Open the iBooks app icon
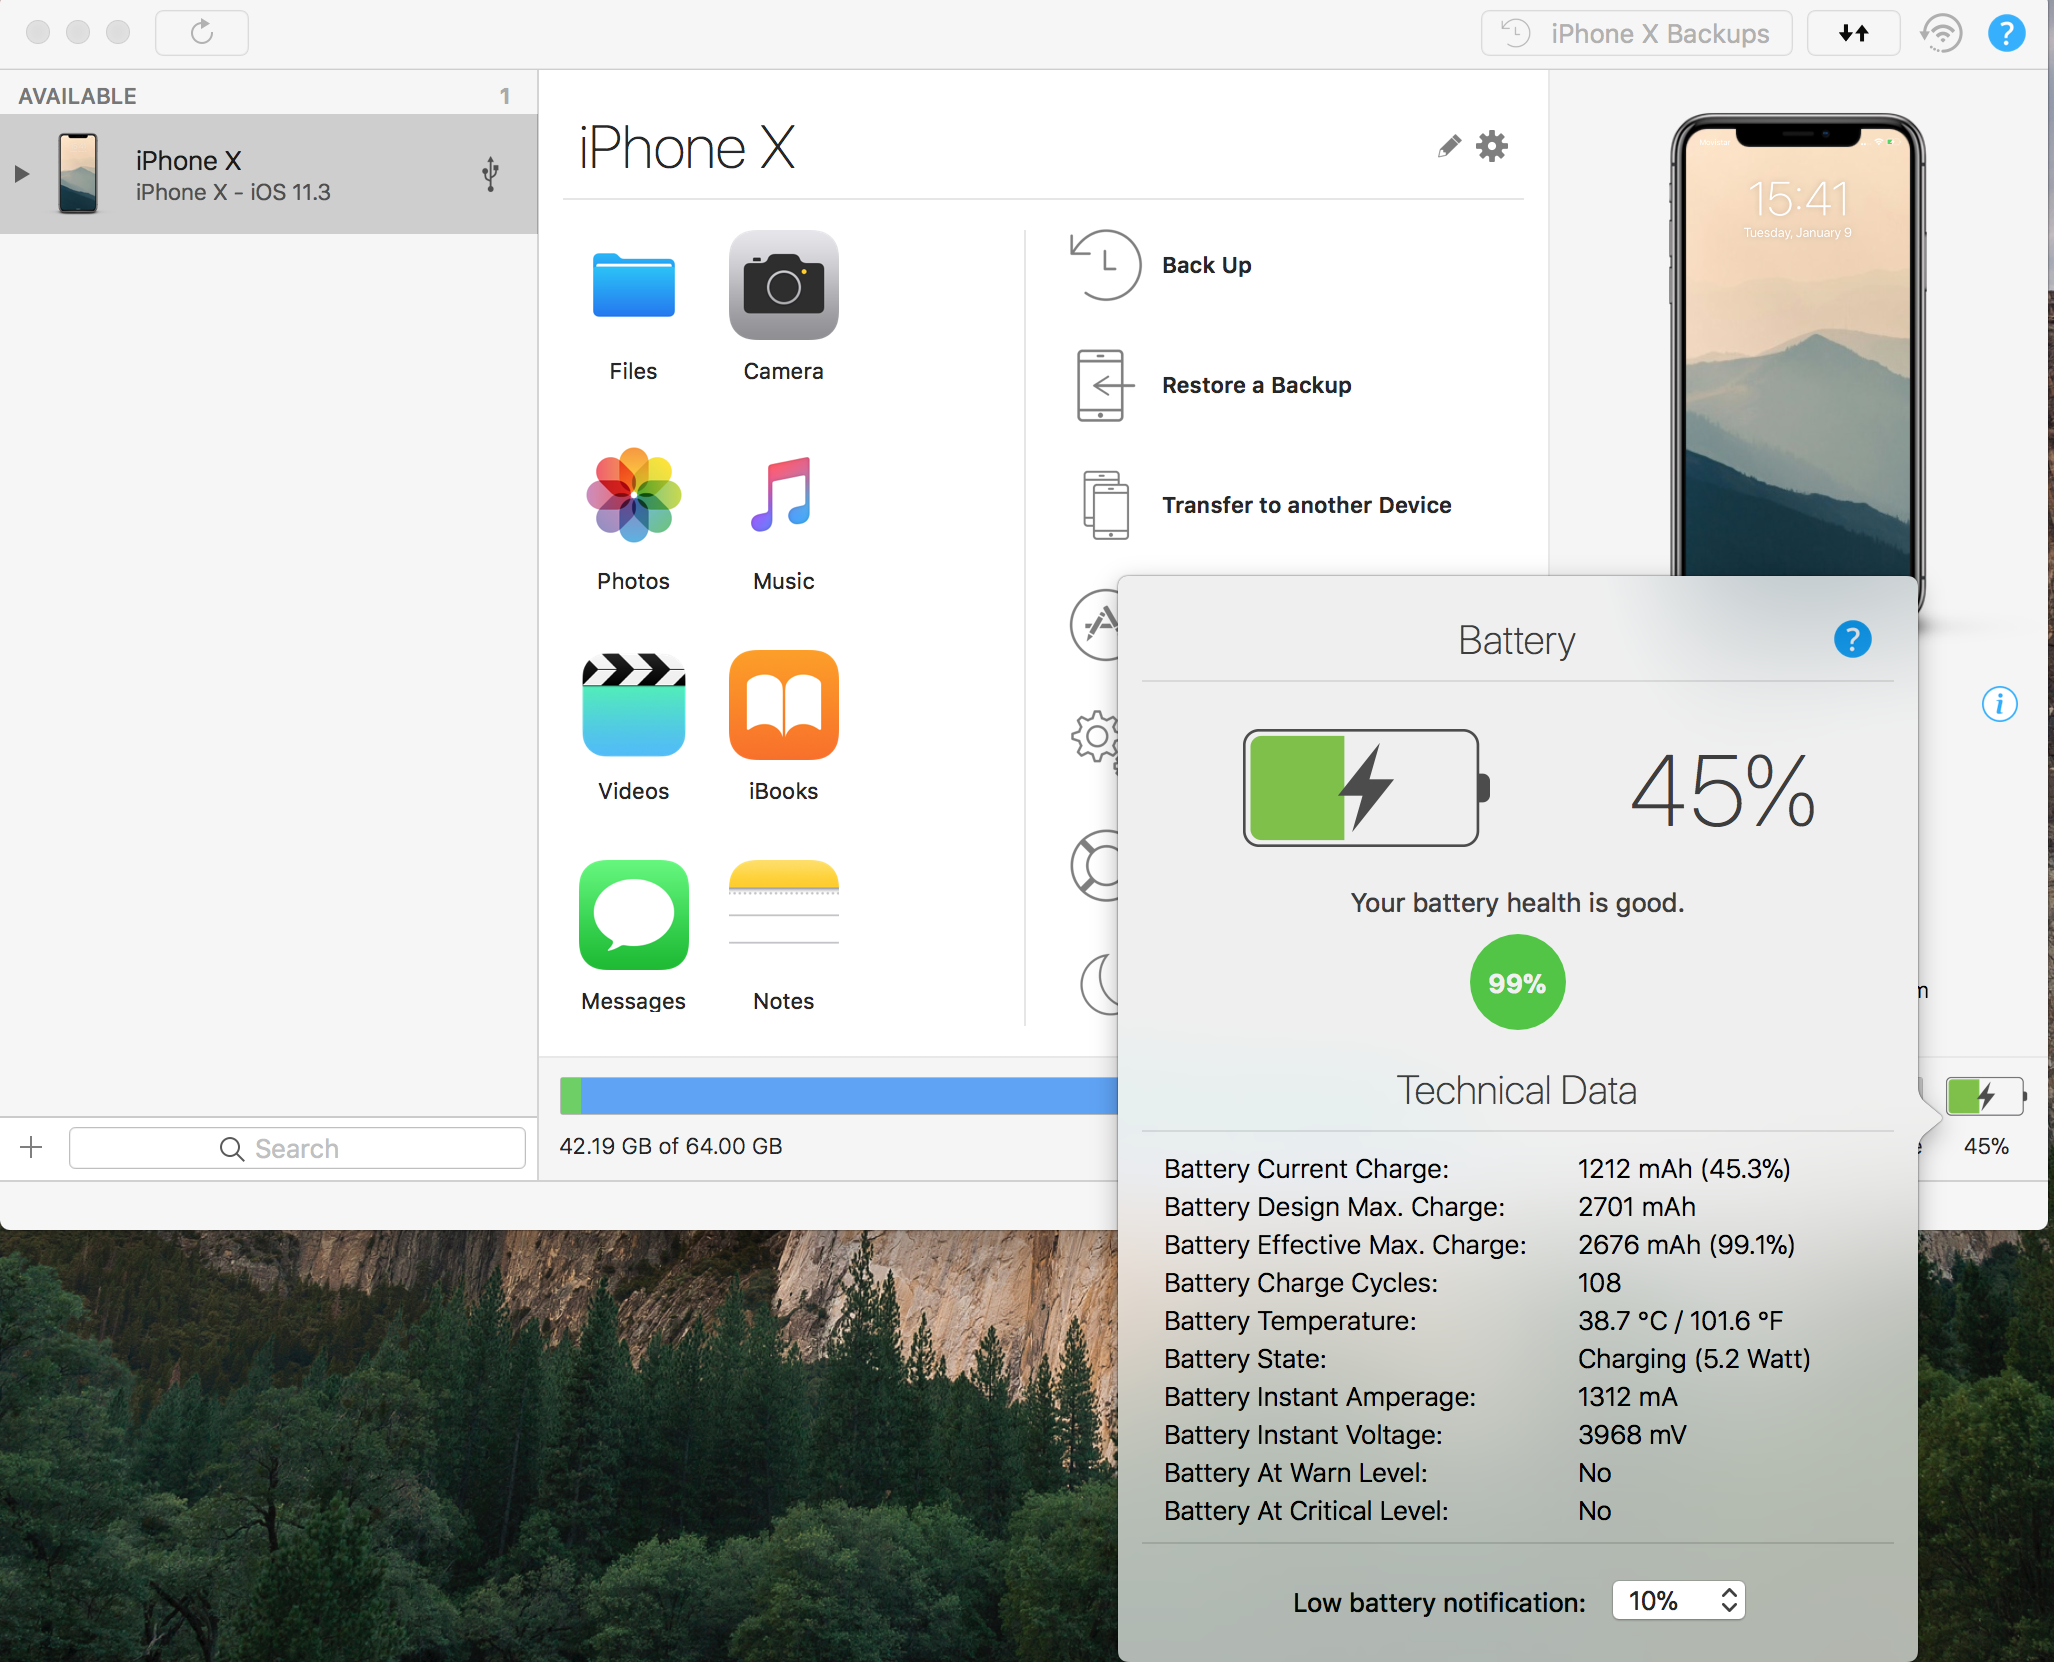The height and width of the screenshot is (1662, 2054). pyautogui.click(x=783, y=705)
